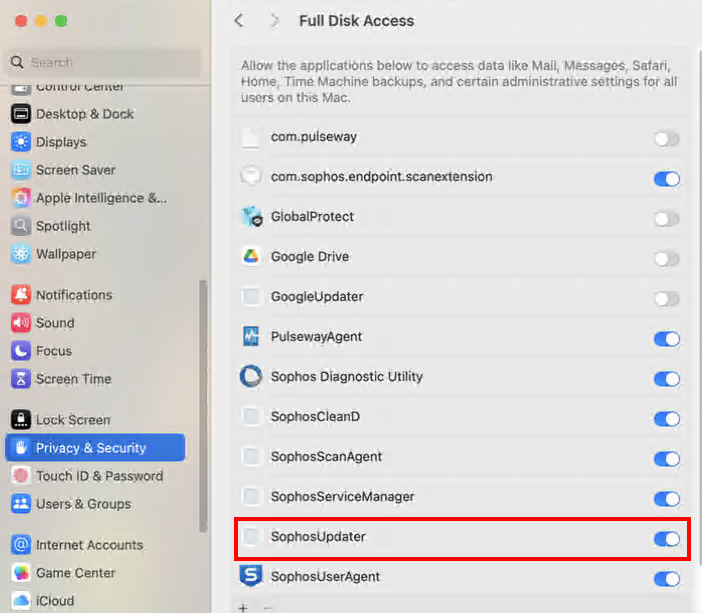Click the red close window button
Viewport: 702px width, 613px height.
point(21,21)
